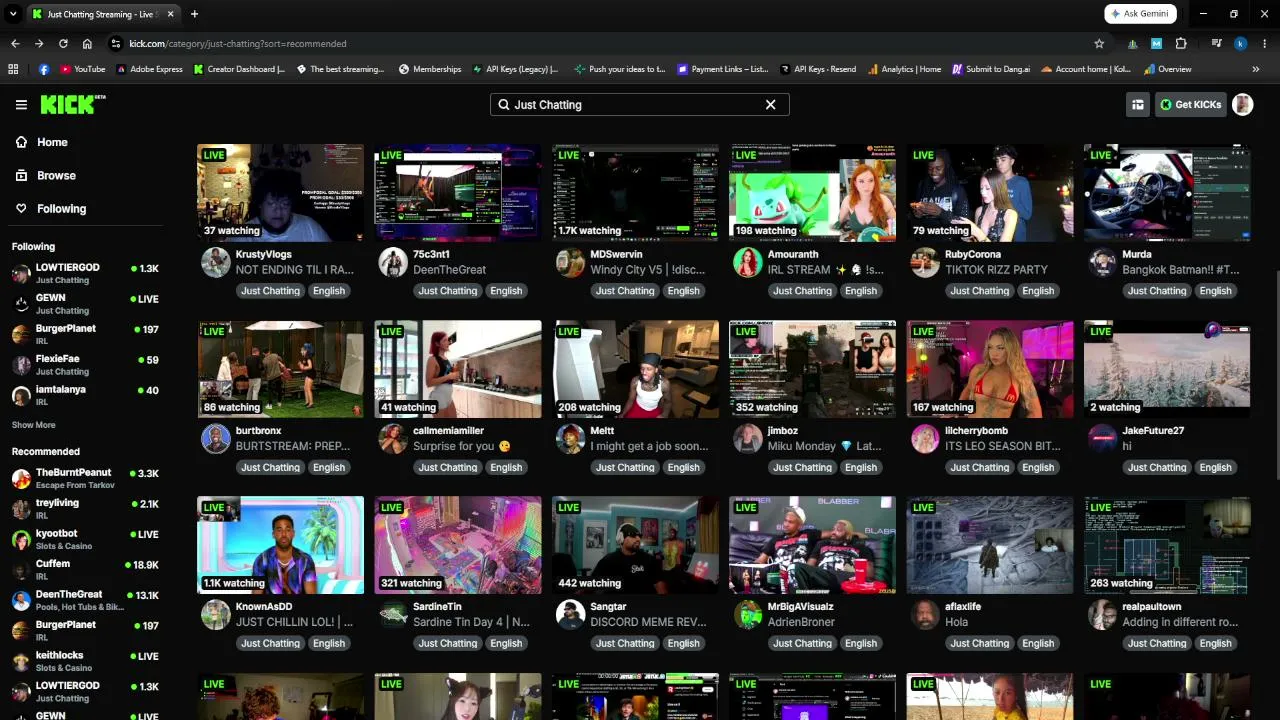
Task: Open FlexieFae channel in the Following list
Action: [x=85, y=365]
